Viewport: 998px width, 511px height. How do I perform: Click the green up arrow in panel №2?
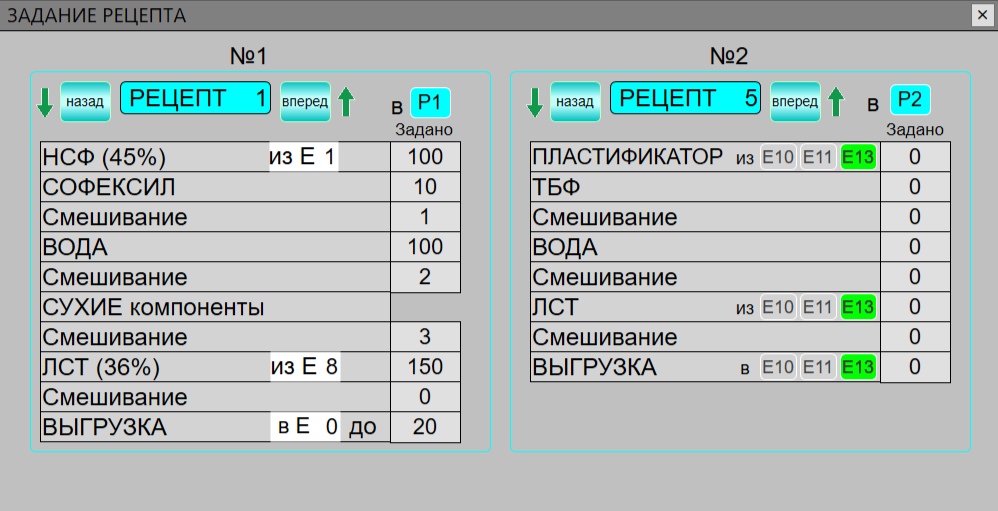point(836,101)
